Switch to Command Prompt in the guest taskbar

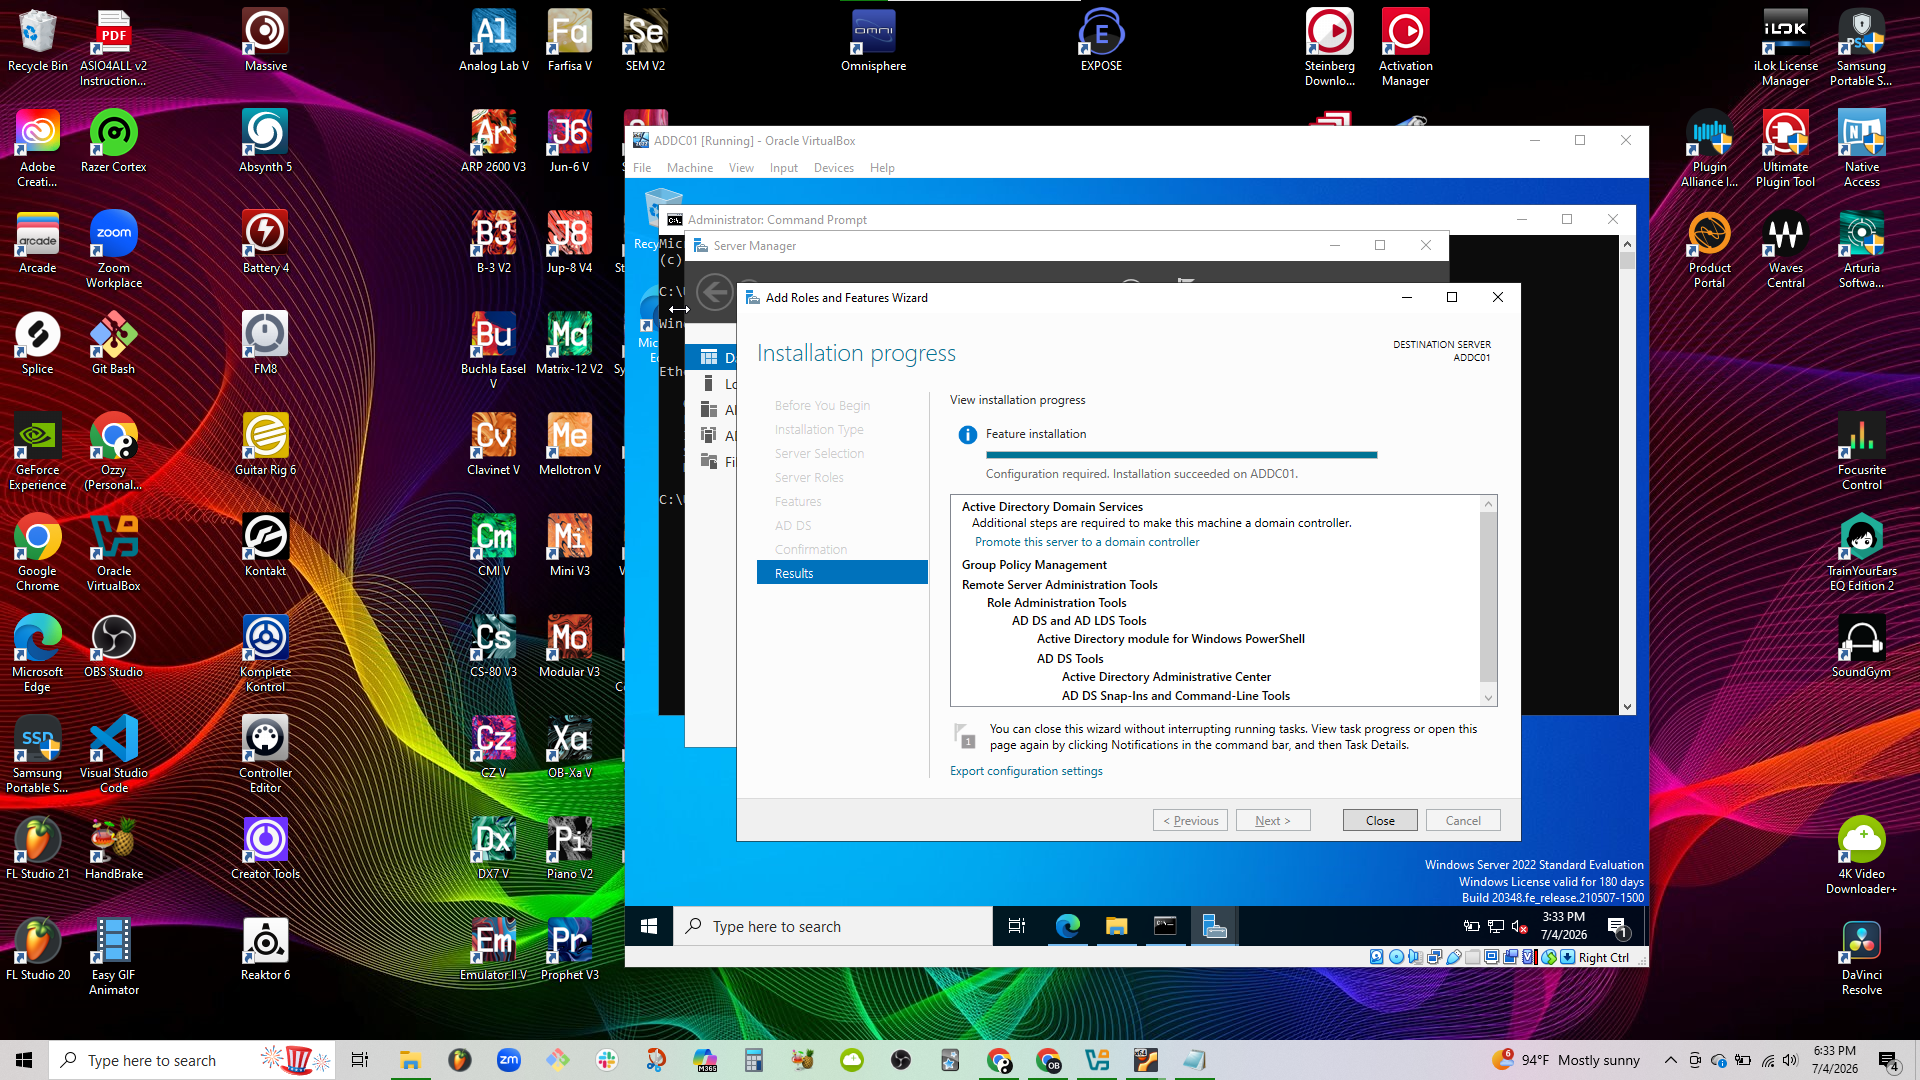pos(1165,927)
